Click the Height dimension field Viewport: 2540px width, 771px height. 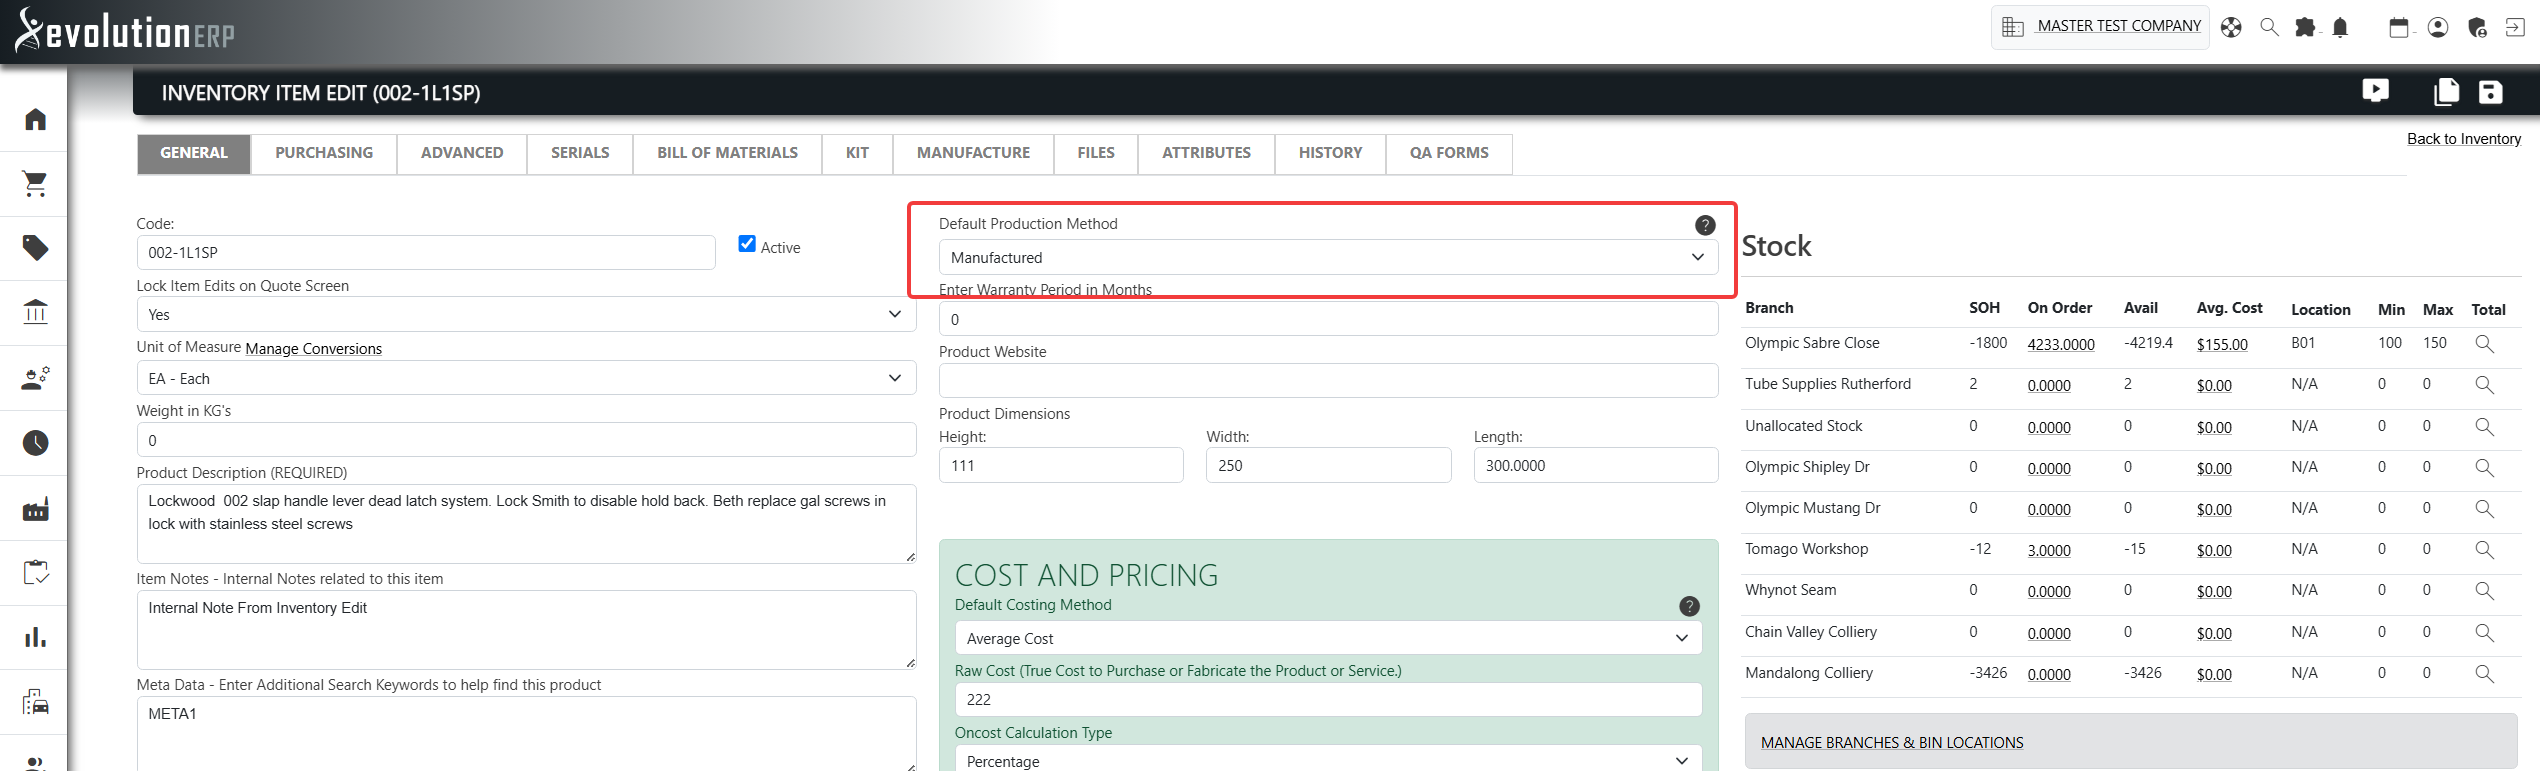pos(1061,465)
